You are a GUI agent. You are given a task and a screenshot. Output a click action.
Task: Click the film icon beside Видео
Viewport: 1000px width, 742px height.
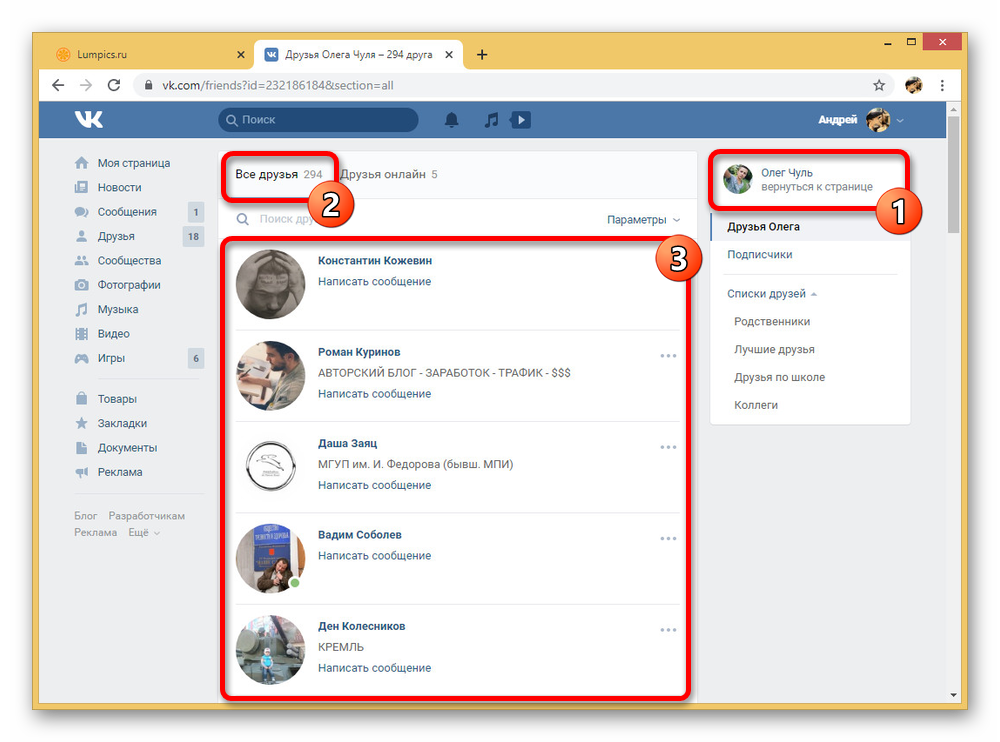pyautogui.click(x=82, y=334)
